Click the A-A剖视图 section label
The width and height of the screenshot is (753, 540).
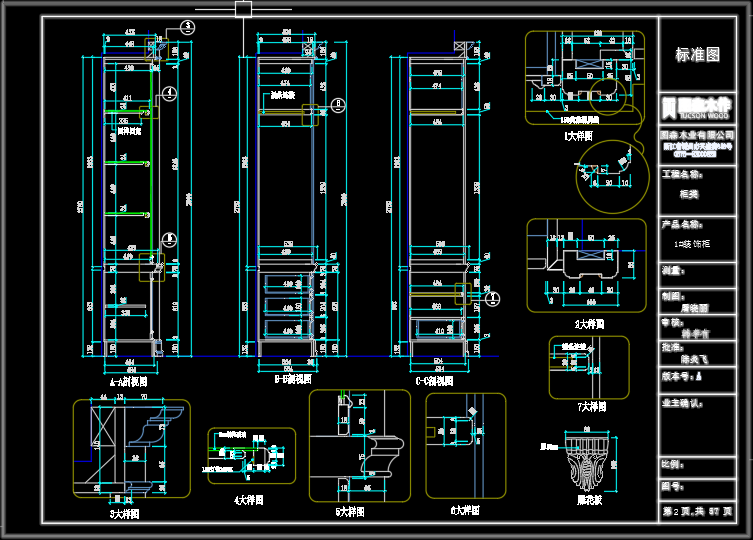pyautogui.click(x=128, y=382)
